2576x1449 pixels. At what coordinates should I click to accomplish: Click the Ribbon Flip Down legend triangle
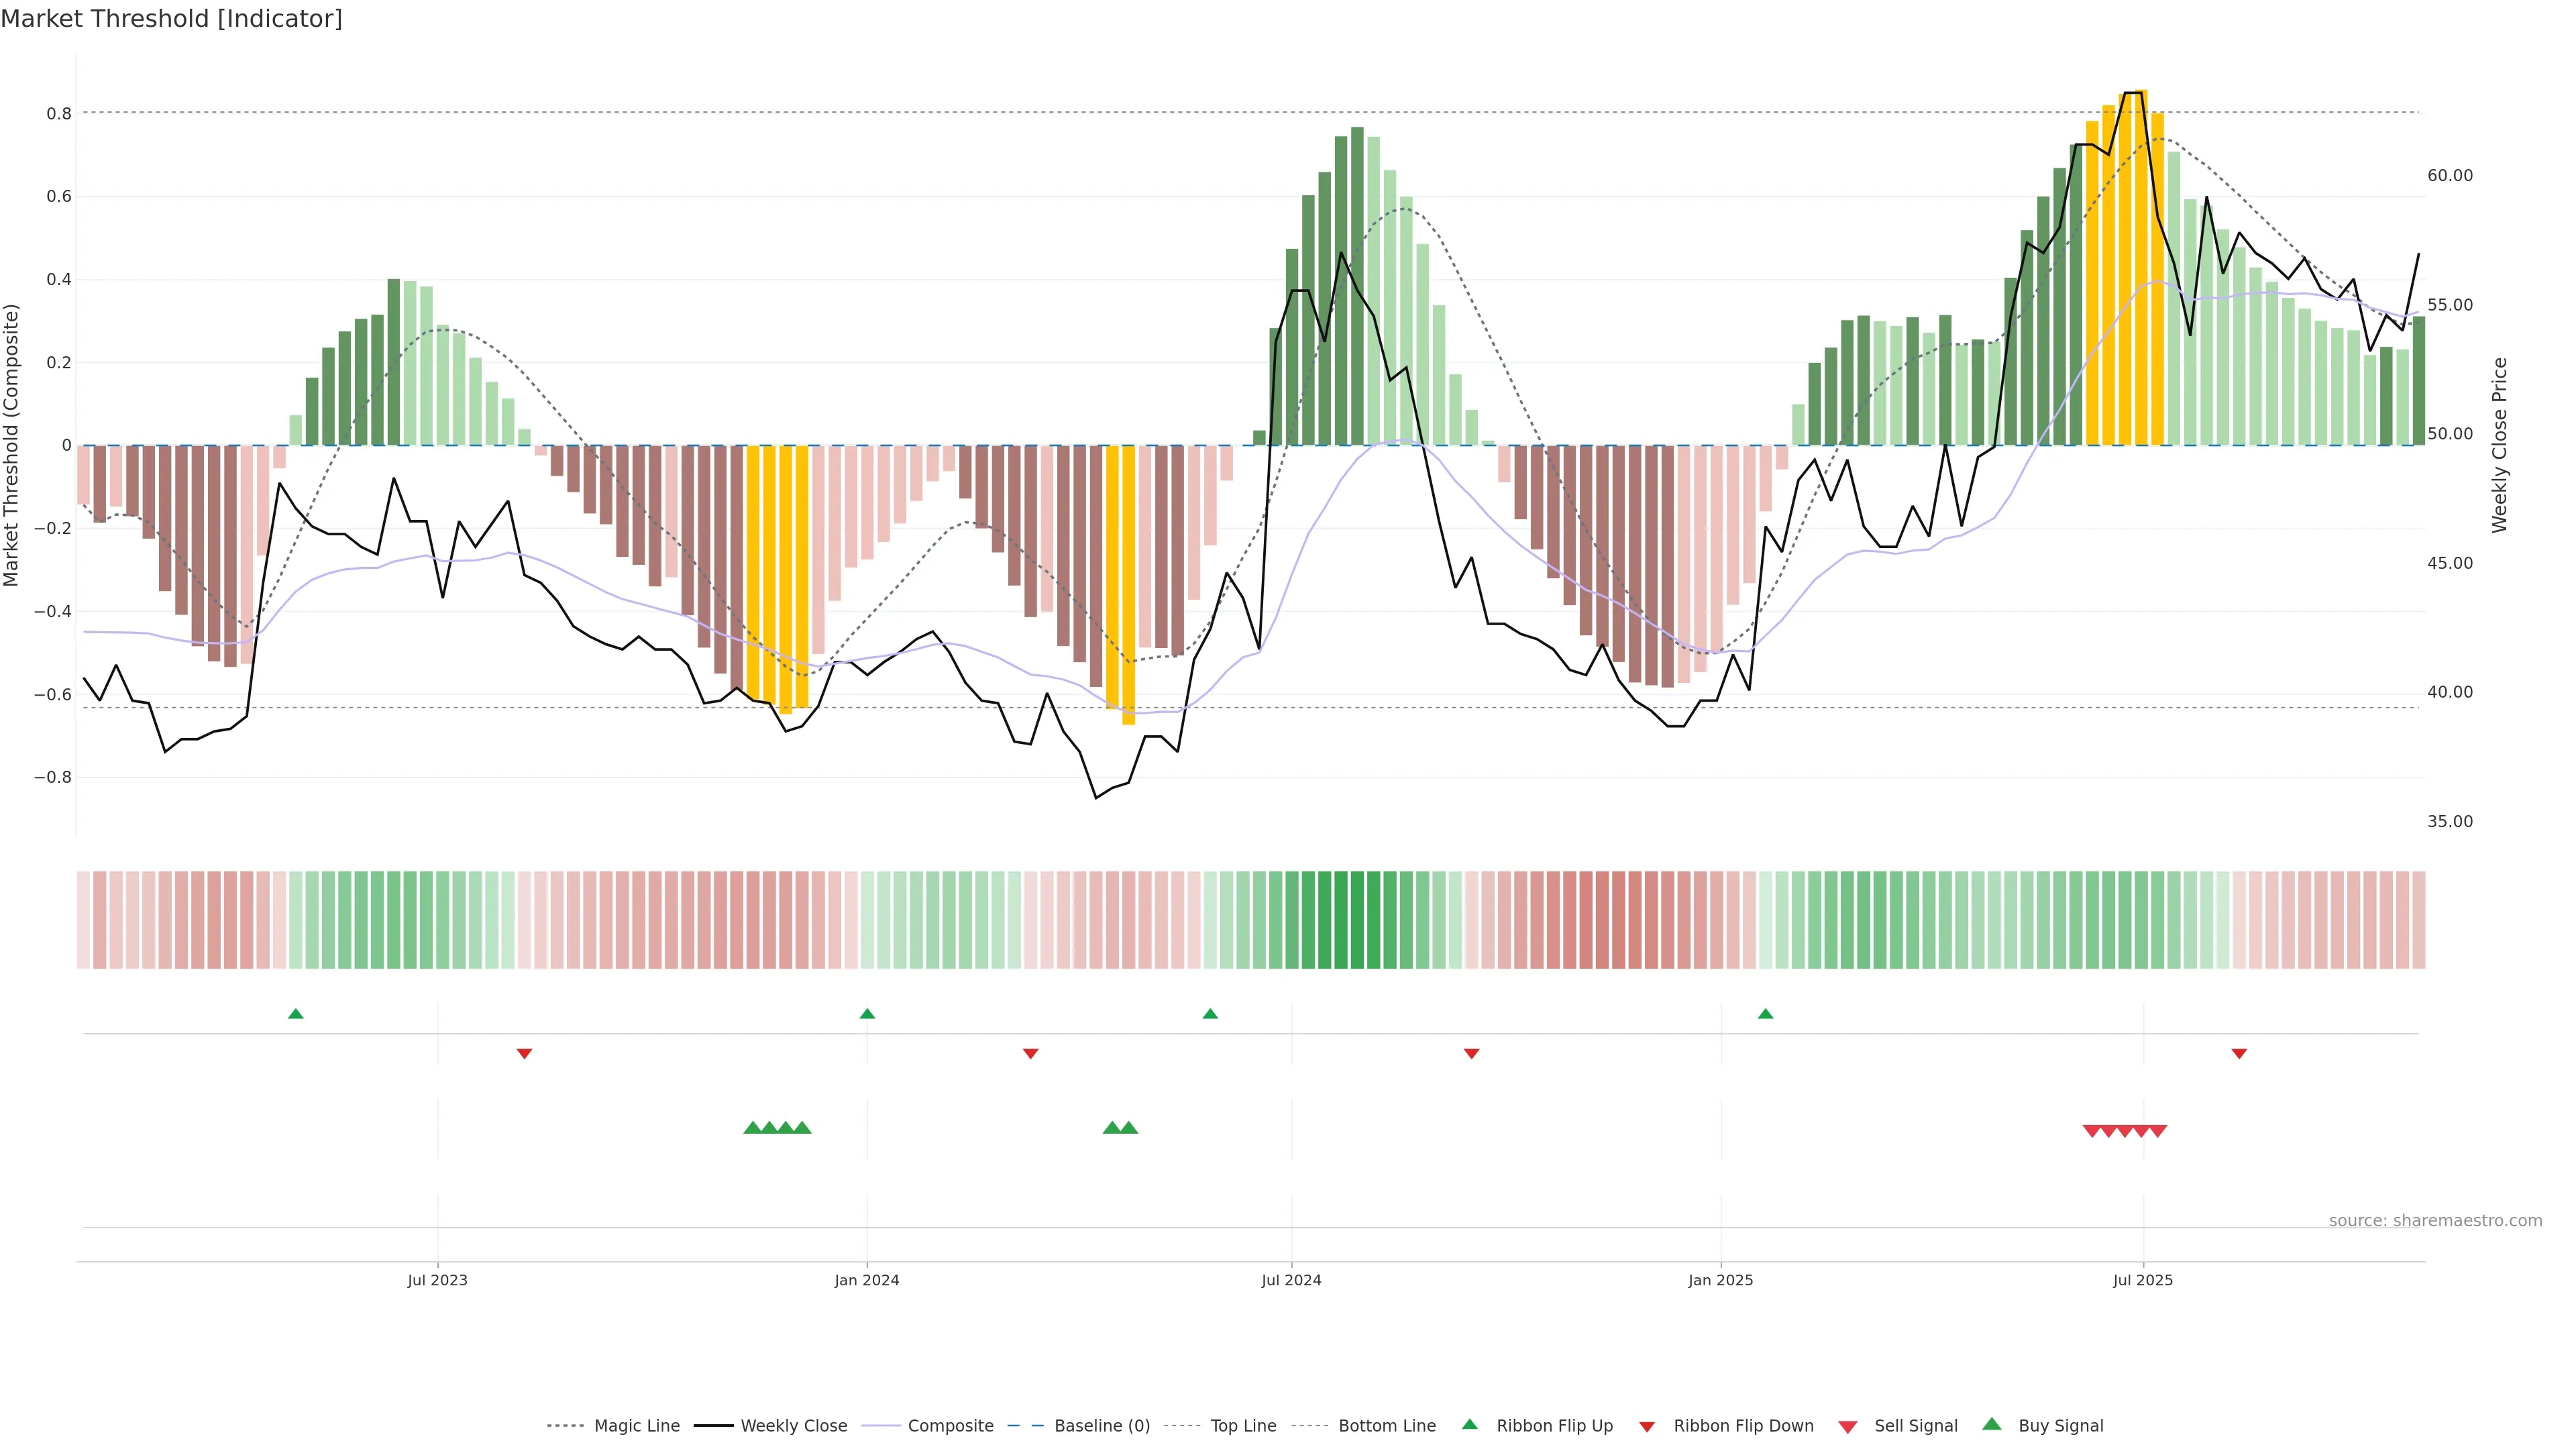(1647, 1426)
